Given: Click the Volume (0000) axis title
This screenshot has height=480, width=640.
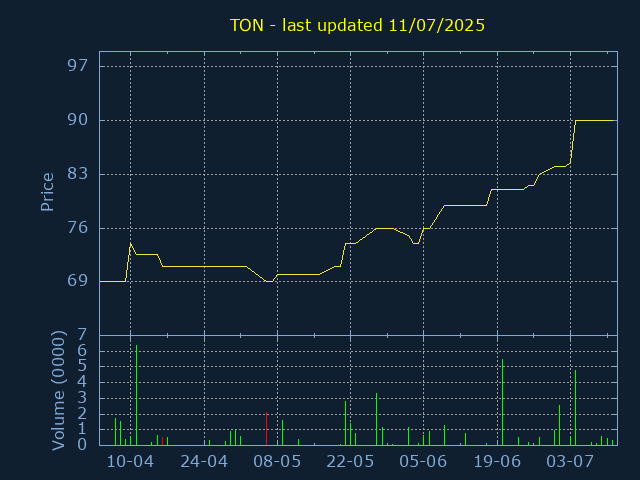Looking at the screenshot, I should [59, 391].
